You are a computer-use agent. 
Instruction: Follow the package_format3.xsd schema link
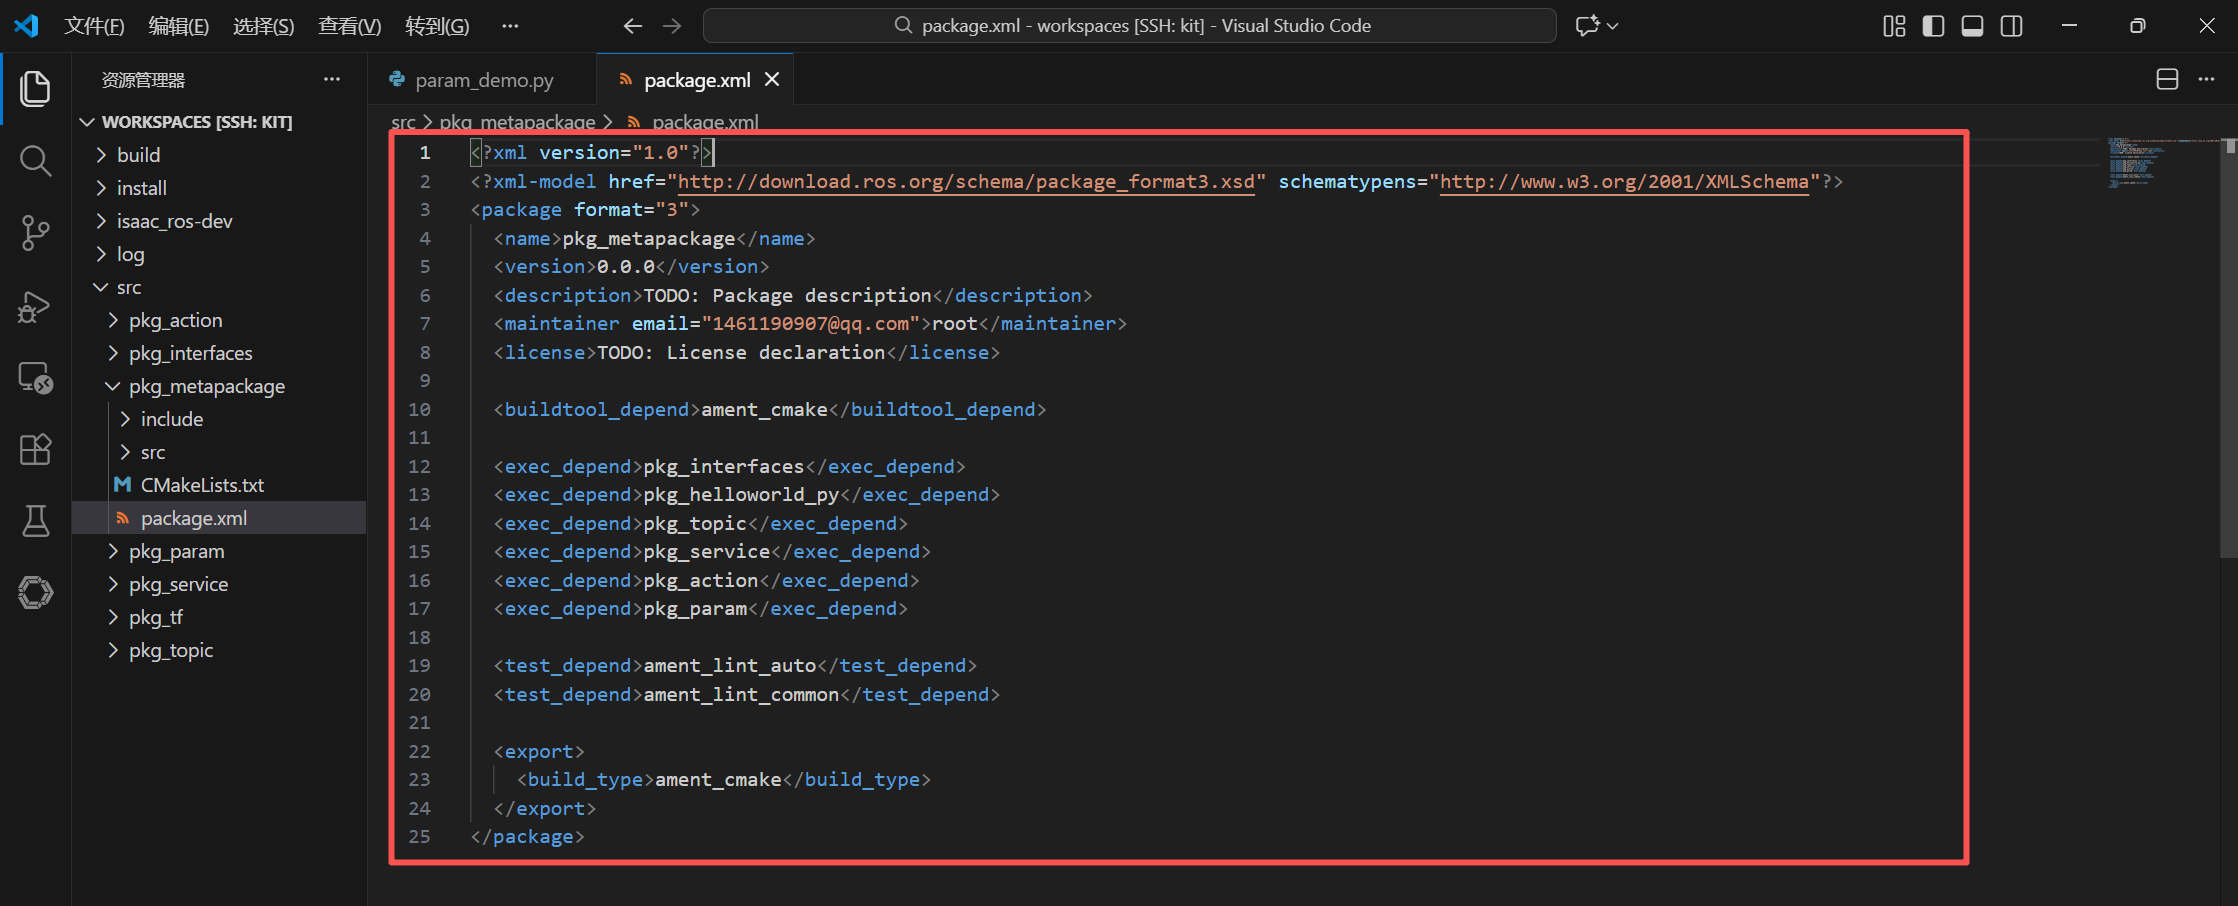966,181
